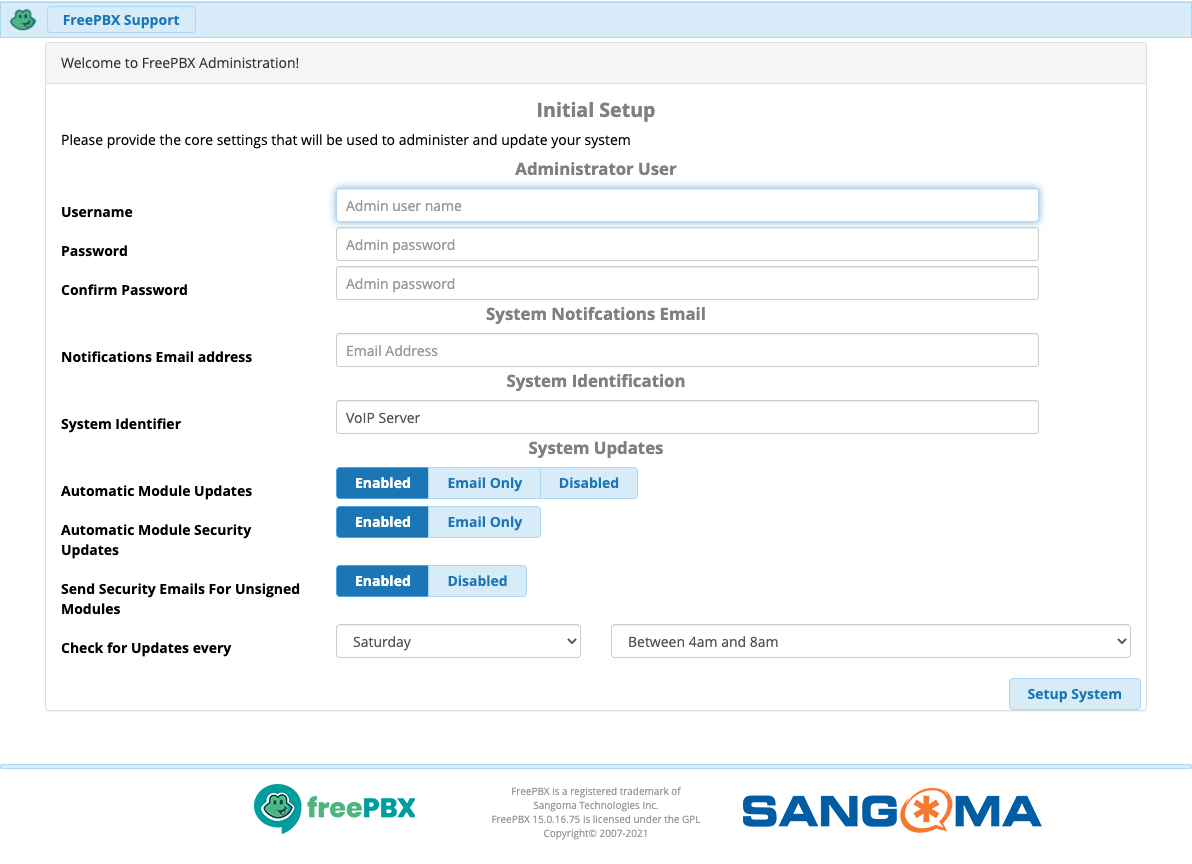Set Automatic Module Updates to Email Only
Image resolution: width=1192 pixels, height=864 pixels.
point(484,483)
